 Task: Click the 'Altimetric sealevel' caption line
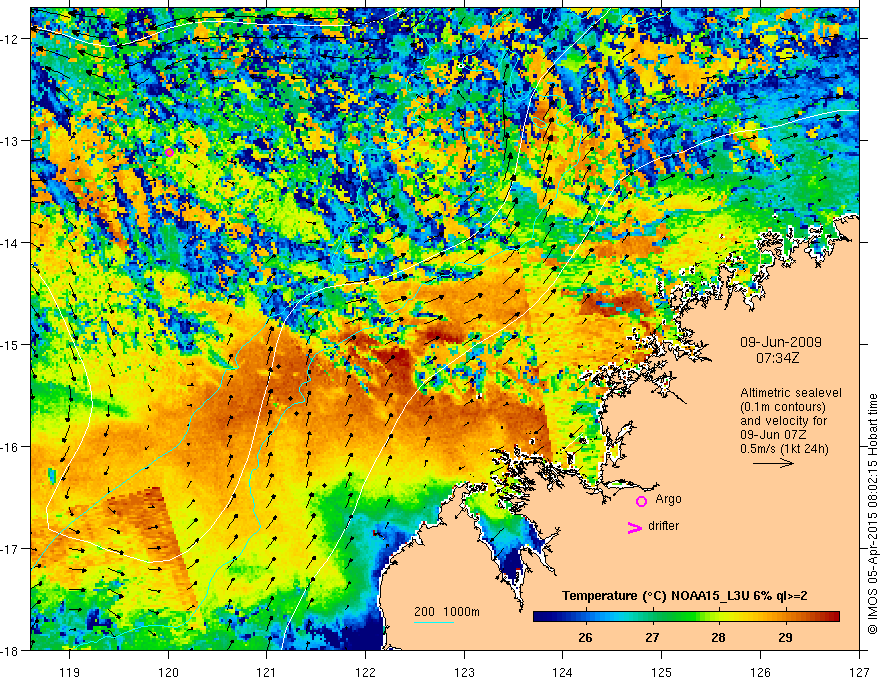(791, 393)
